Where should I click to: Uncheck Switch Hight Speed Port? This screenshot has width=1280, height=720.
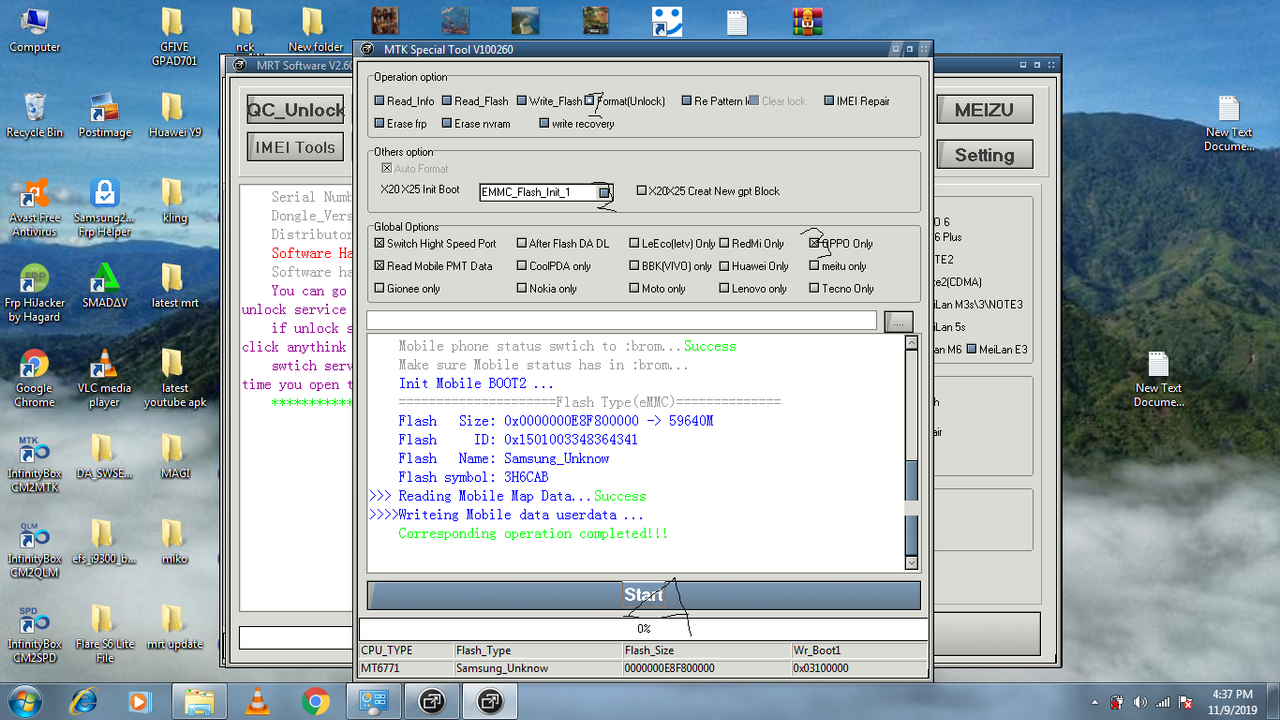pos(380,243)
